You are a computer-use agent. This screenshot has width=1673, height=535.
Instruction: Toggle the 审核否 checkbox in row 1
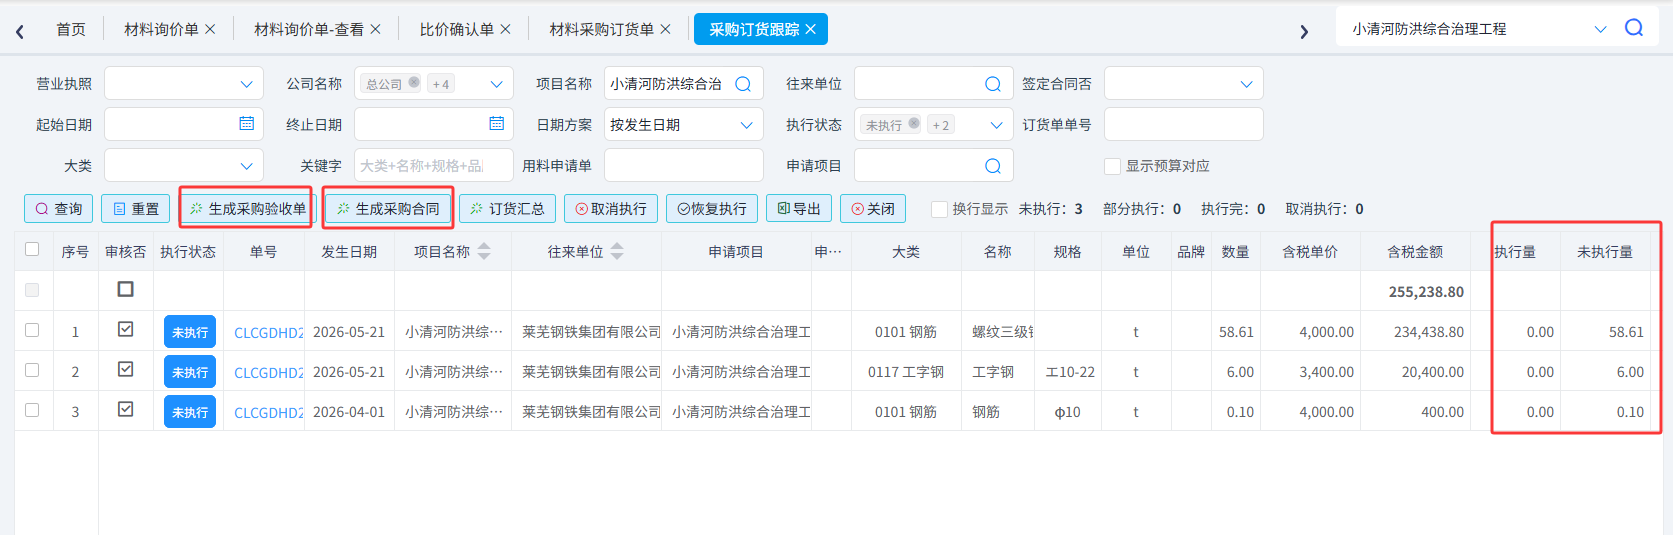pyautogui.click(x=126, y=328)
